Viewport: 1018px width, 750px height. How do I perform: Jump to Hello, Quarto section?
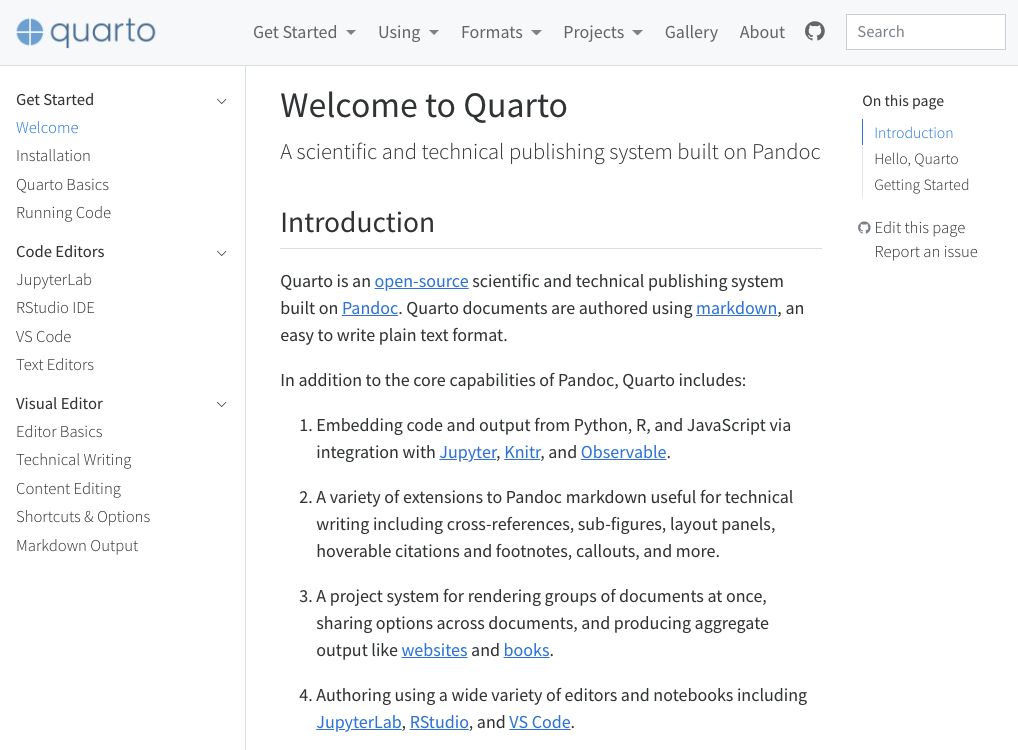(x=916, y=159)
